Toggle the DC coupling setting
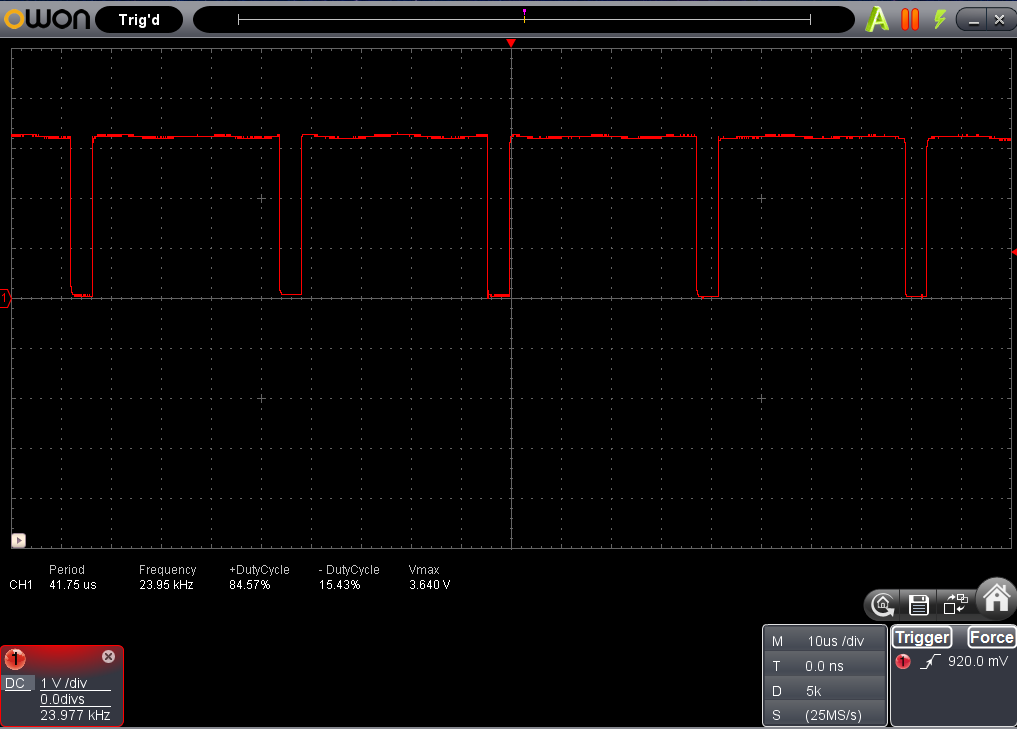Image resolution: width=1017 pixels, height=729 pixels. point(15,683)
